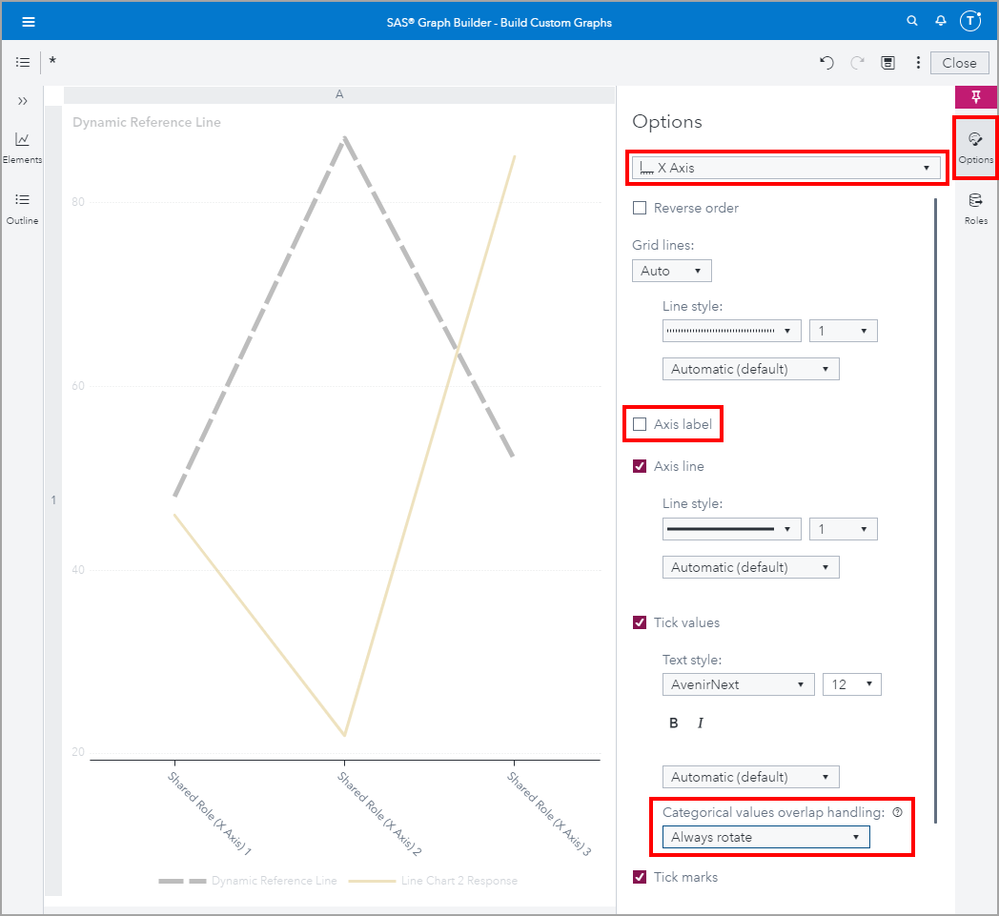Click the Shared Role (X Axis) 1 tick label

pyautogui.click(x=210, y=813)
